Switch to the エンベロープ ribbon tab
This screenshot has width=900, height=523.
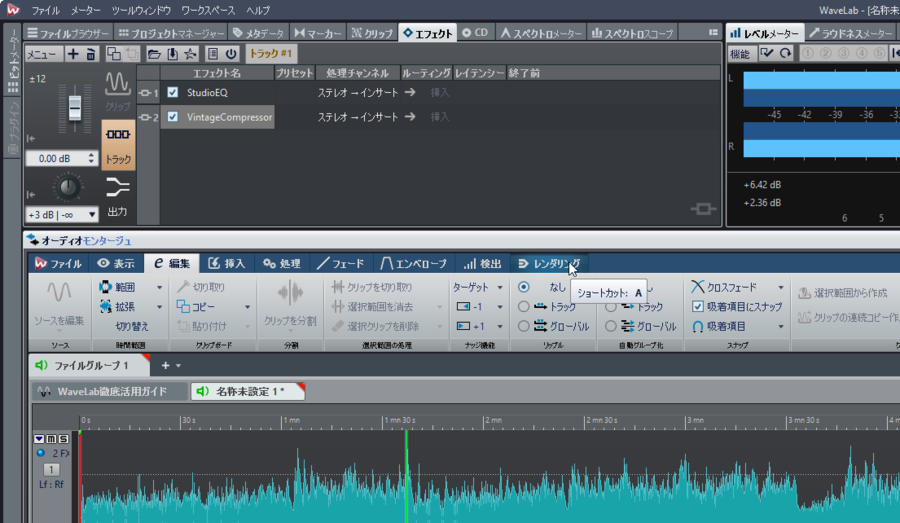[x=413, y=264]
